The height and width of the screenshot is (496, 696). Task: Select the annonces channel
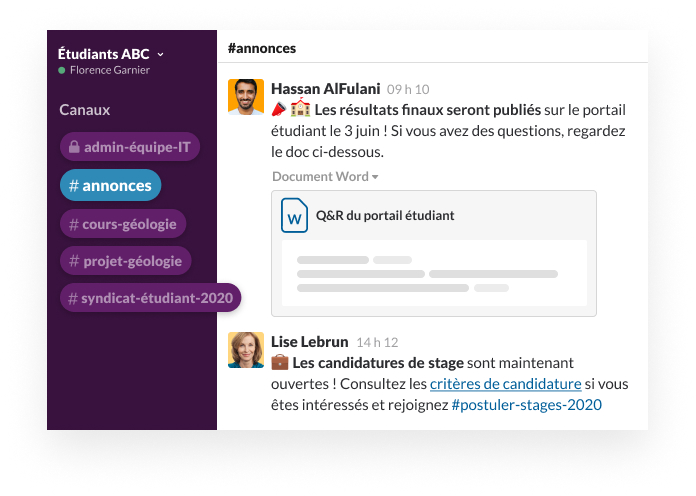(110, 185)
